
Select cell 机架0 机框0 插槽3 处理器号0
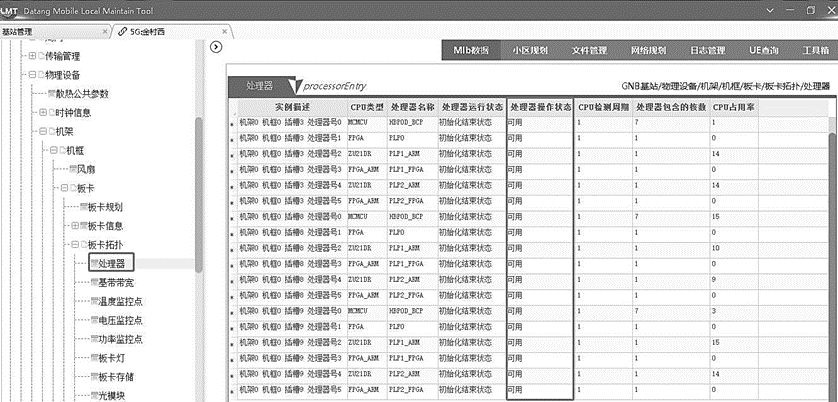[290, 122]
